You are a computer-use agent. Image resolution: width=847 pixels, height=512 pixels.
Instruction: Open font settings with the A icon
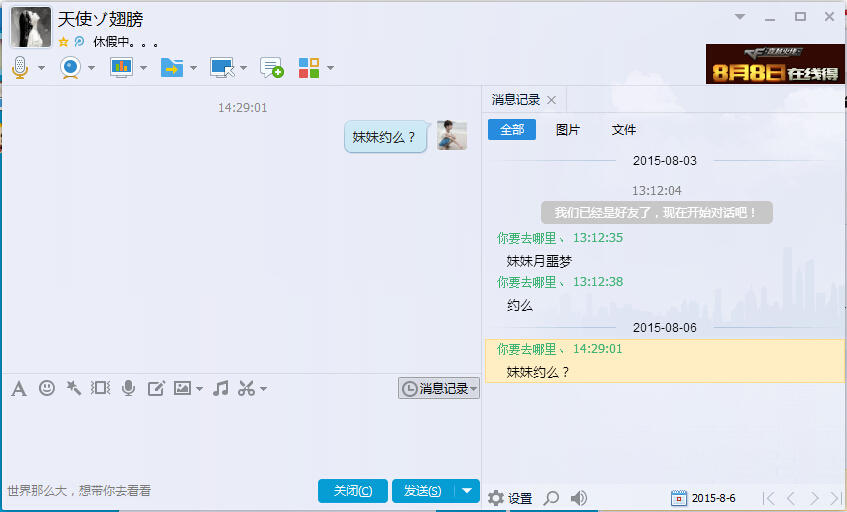(19, 388)
